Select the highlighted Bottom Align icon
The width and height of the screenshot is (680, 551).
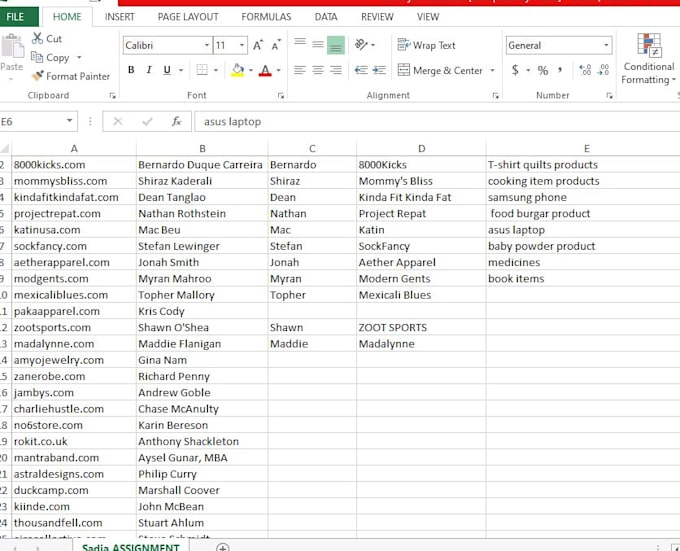point(336,45)
